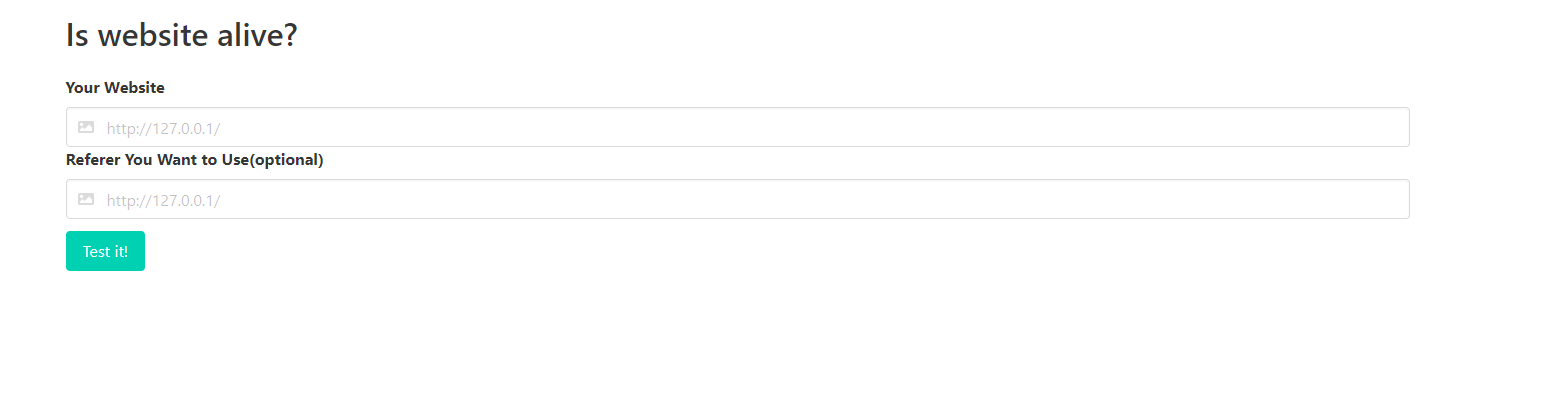1559x417 pixels.
Task: Click the 'Your Website' label
Action: (115, 88)
